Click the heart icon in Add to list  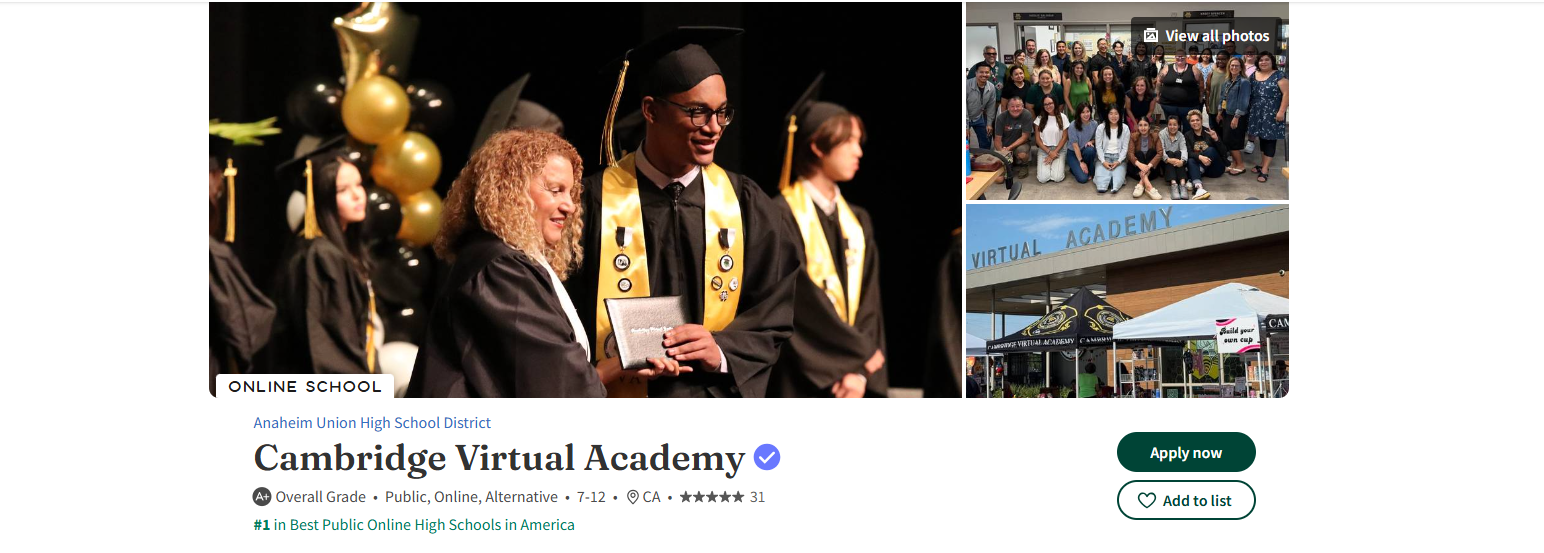coord(1147,500)
